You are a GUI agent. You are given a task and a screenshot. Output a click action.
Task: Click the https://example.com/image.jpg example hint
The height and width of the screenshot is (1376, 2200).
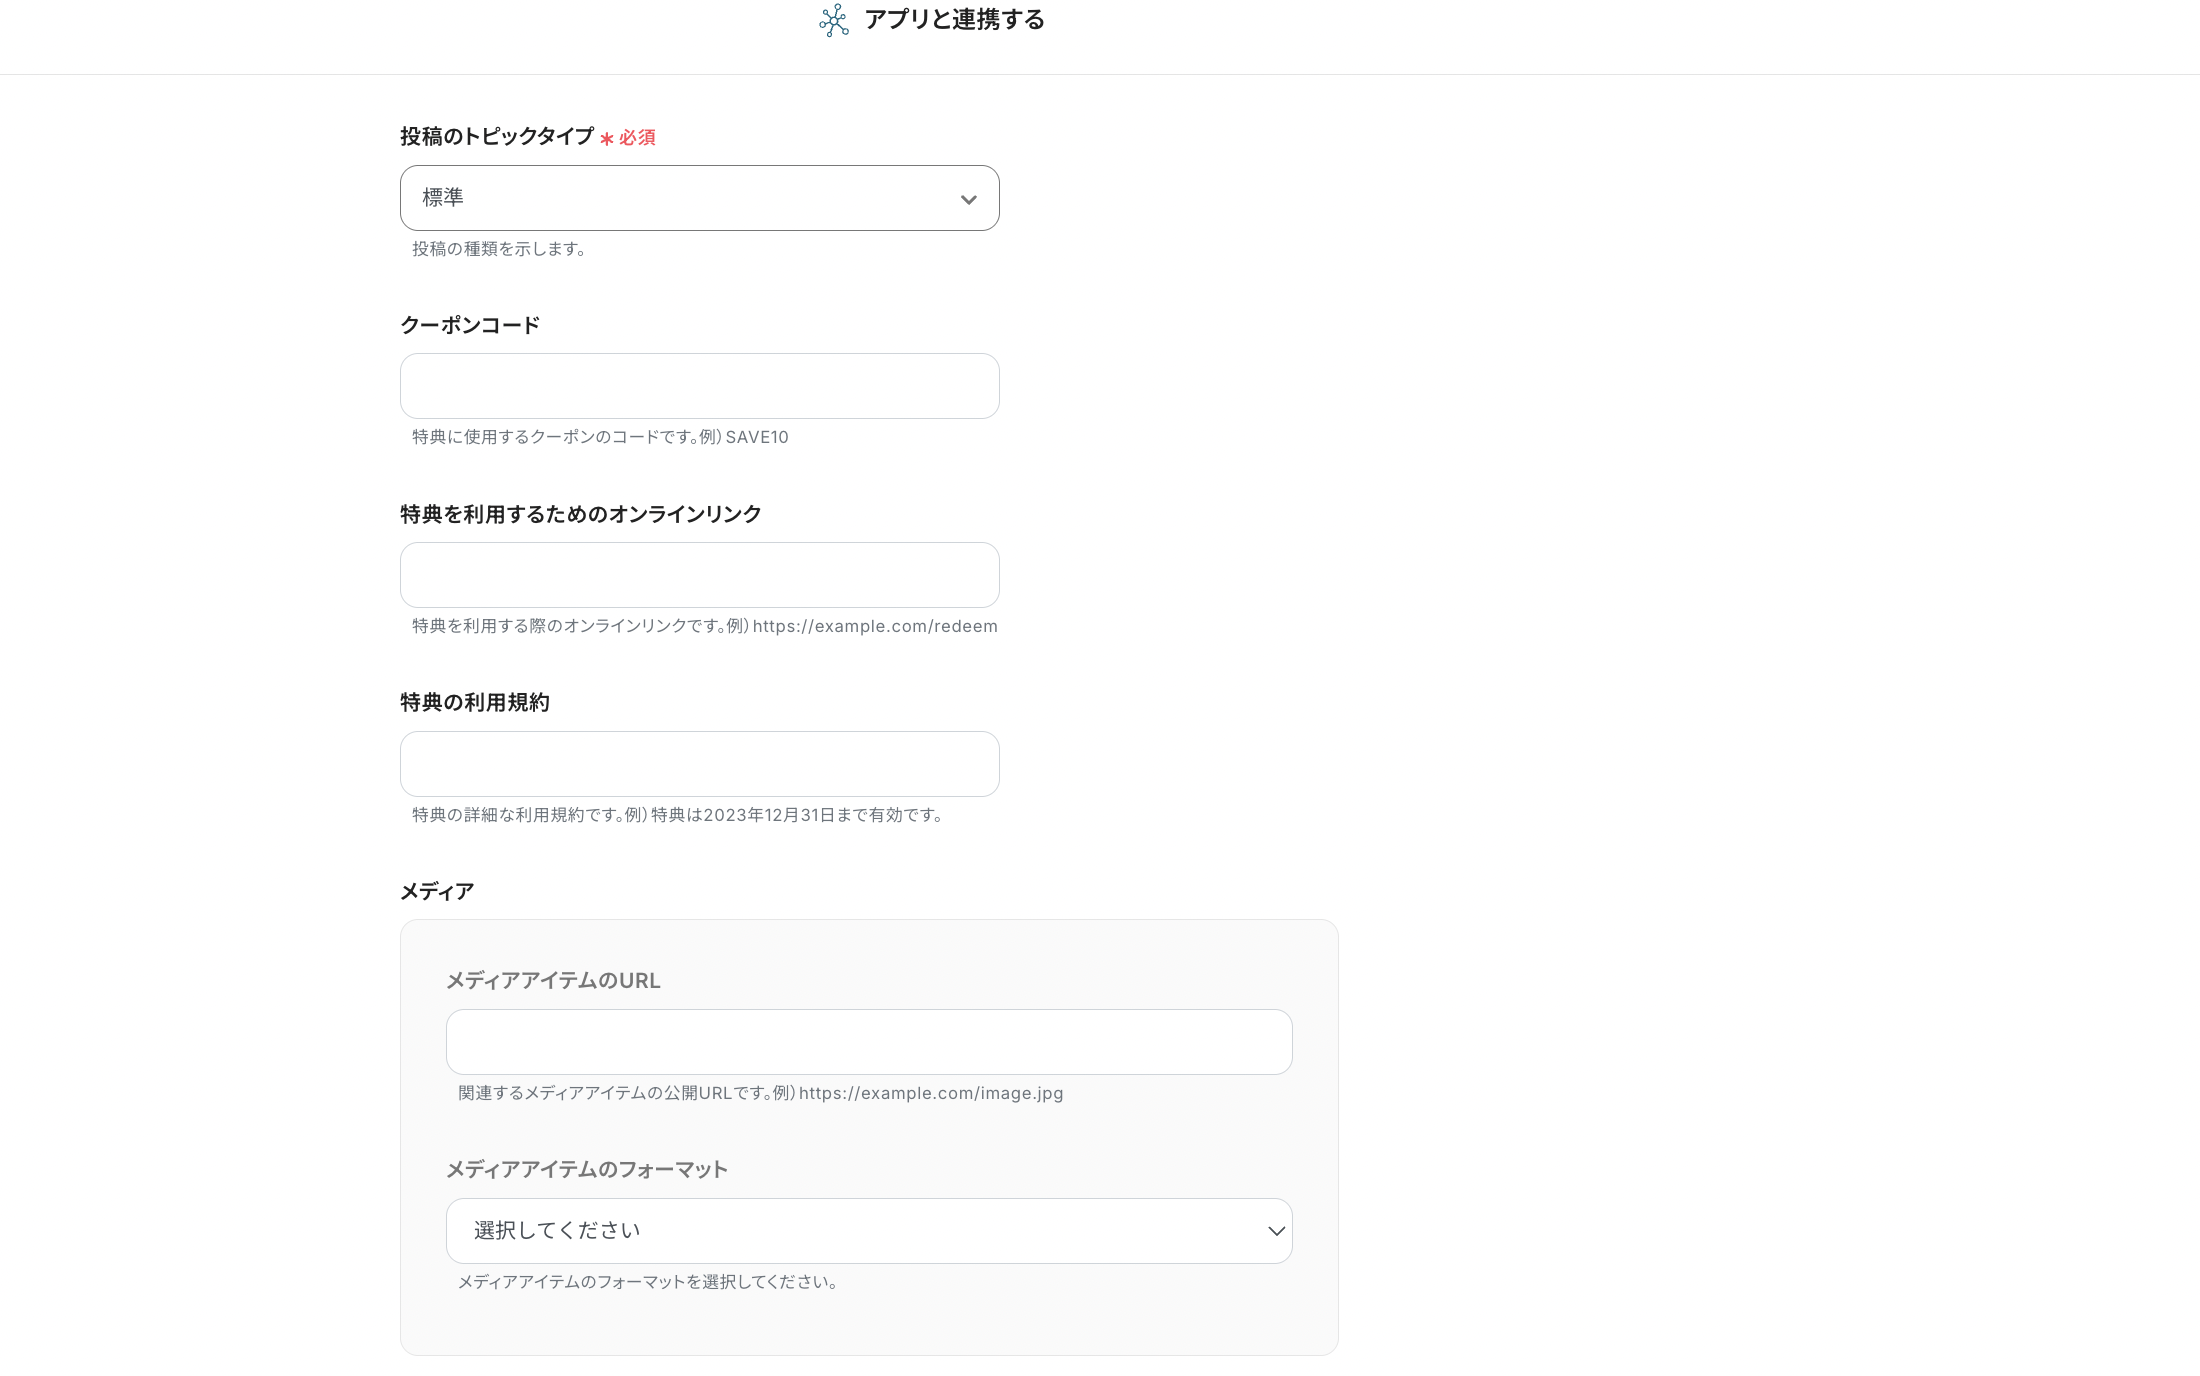(x=930, y=1093)
